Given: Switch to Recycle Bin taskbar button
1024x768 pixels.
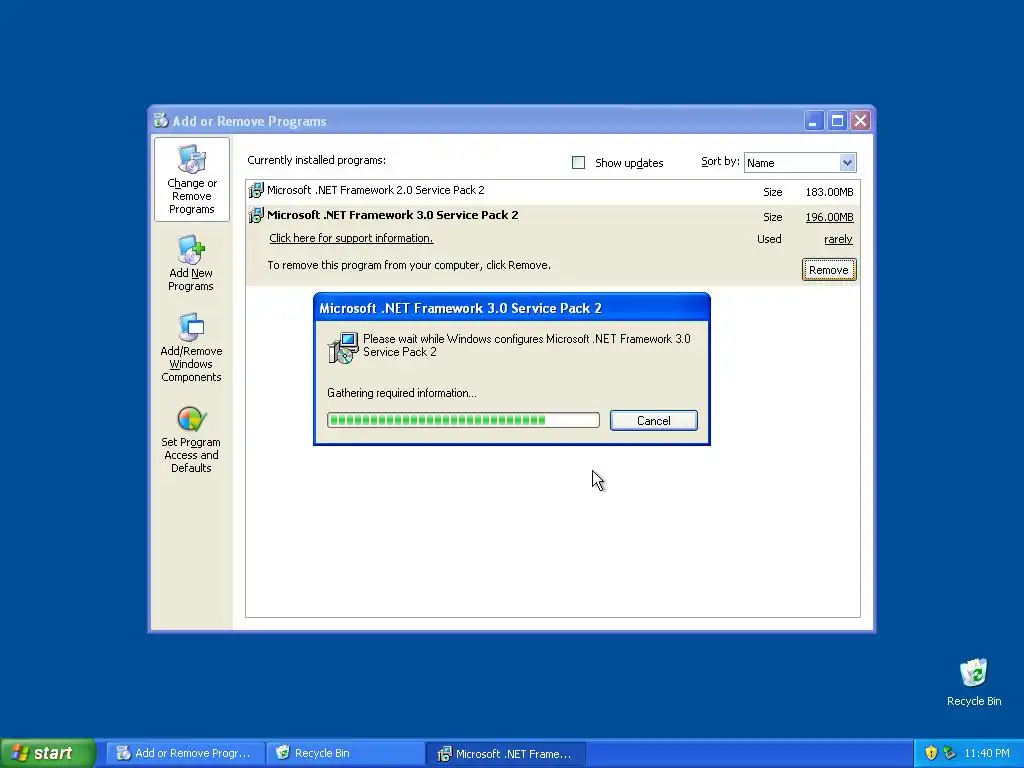Looking at the screenshot, I should 345,753.
